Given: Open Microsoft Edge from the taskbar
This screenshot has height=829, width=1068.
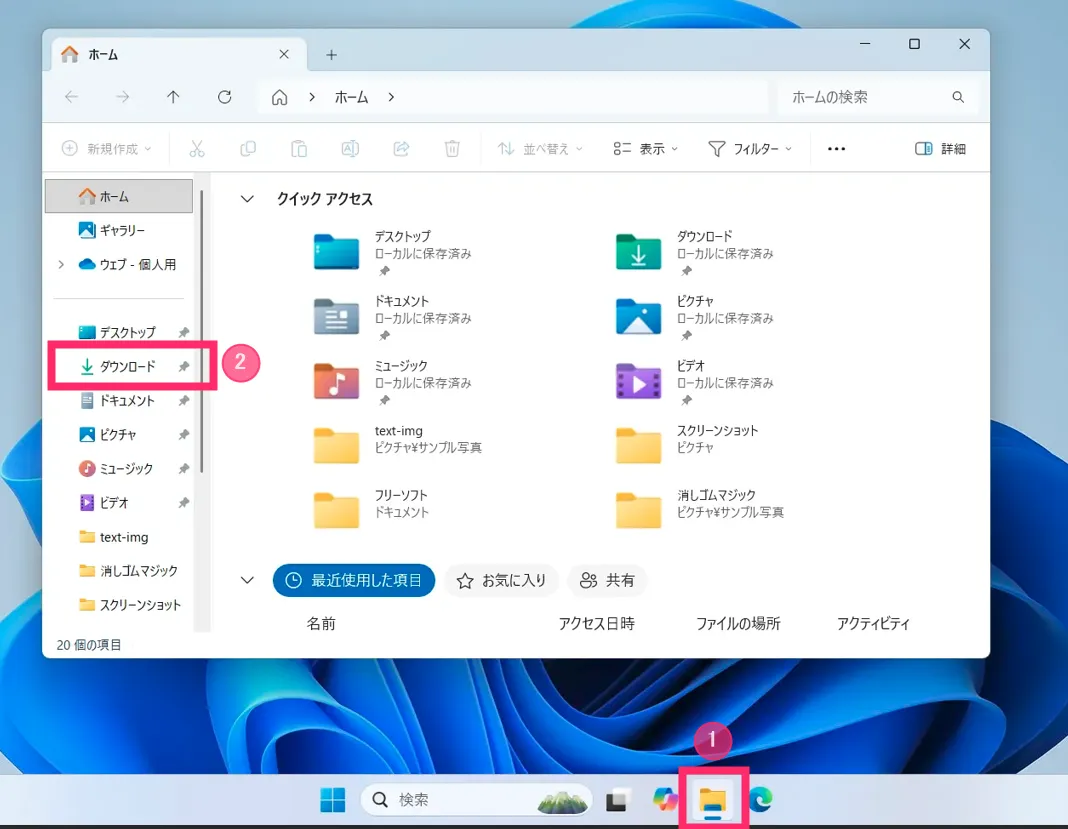Looking at the screenshot, I should (x=761, y=799).
